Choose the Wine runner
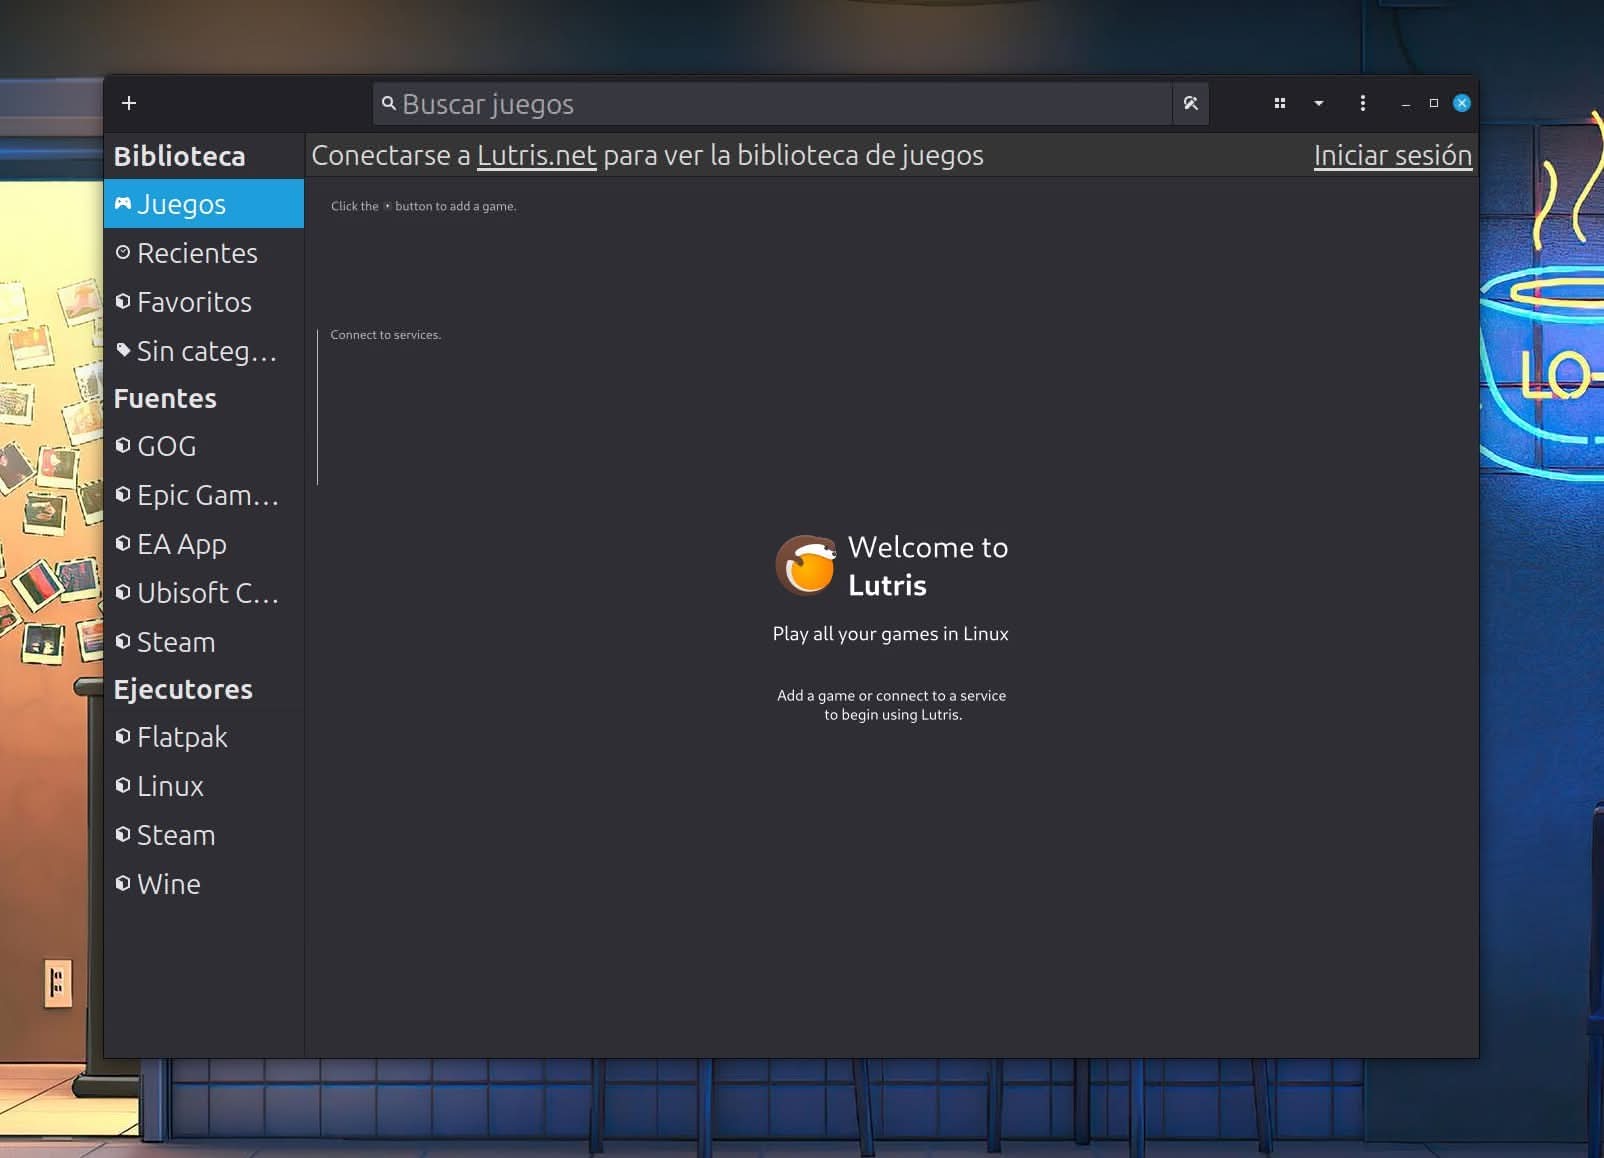The image size is (1604, 1158). click(x=168, y=884)
